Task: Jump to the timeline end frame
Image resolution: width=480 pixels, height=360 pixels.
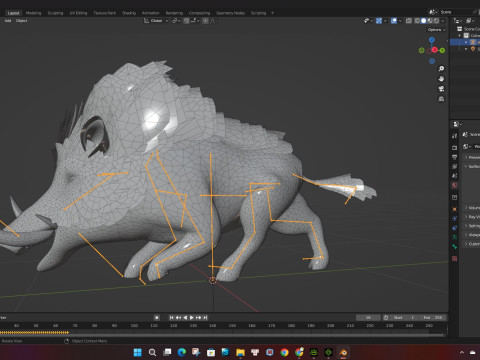Action: point(205,318)
